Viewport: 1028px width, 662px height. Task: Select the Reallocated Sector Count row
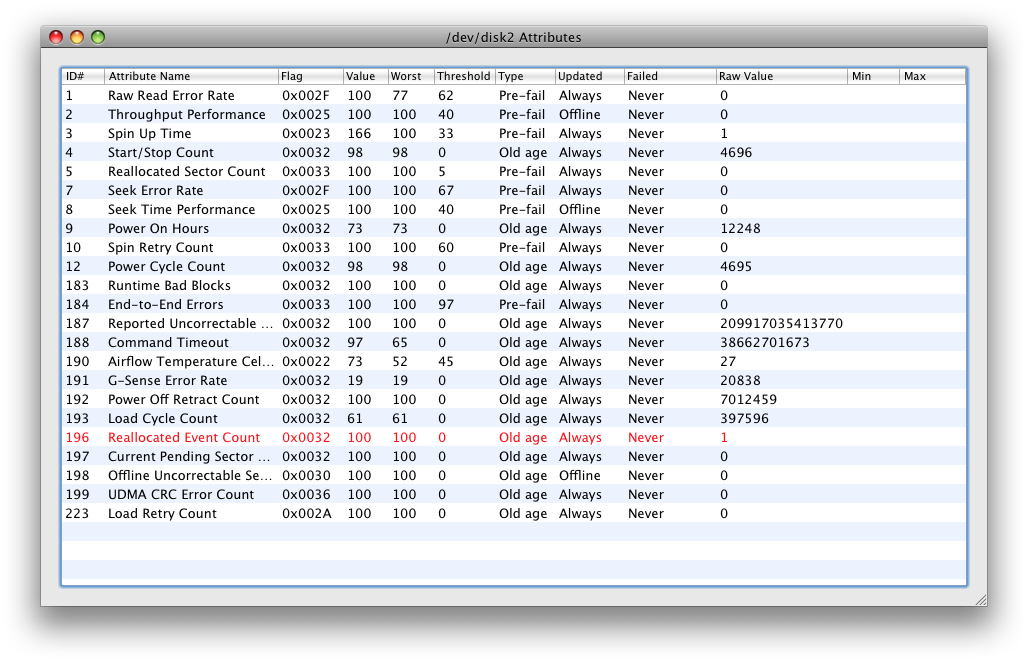point(514,172)
